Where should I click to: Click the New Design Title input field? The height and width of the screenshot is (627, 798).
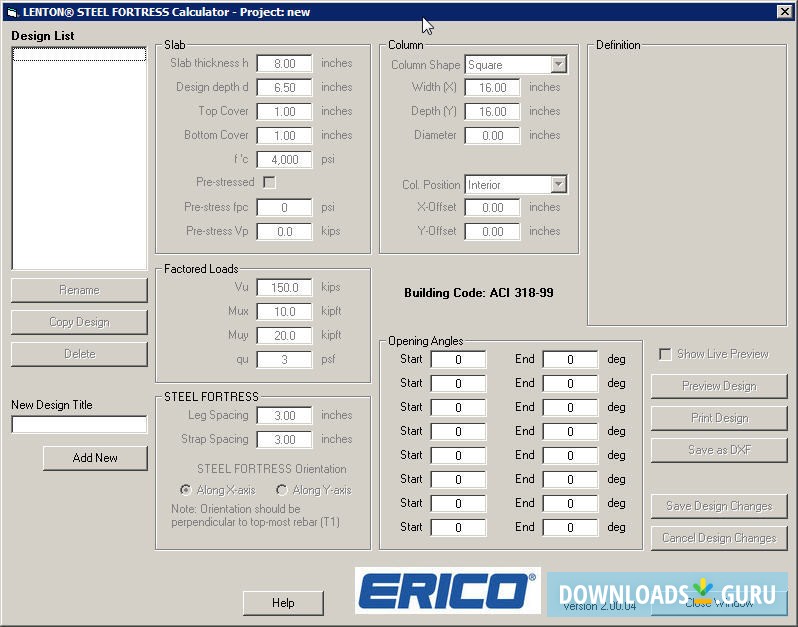tap(79, 424)
